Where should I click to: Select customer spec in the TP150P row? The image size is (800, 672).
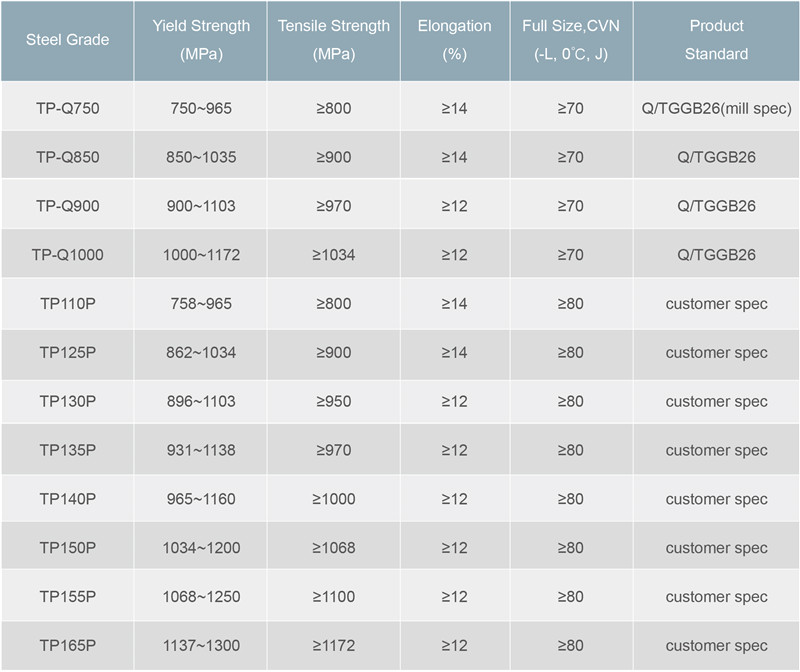[716, 548]
